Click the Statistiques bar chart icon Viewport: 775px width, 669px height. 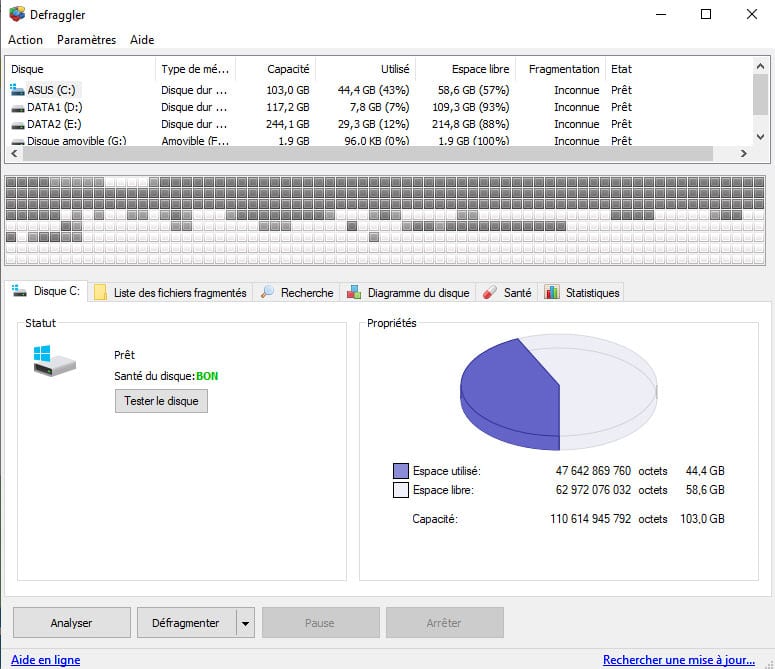coord(552,292)
